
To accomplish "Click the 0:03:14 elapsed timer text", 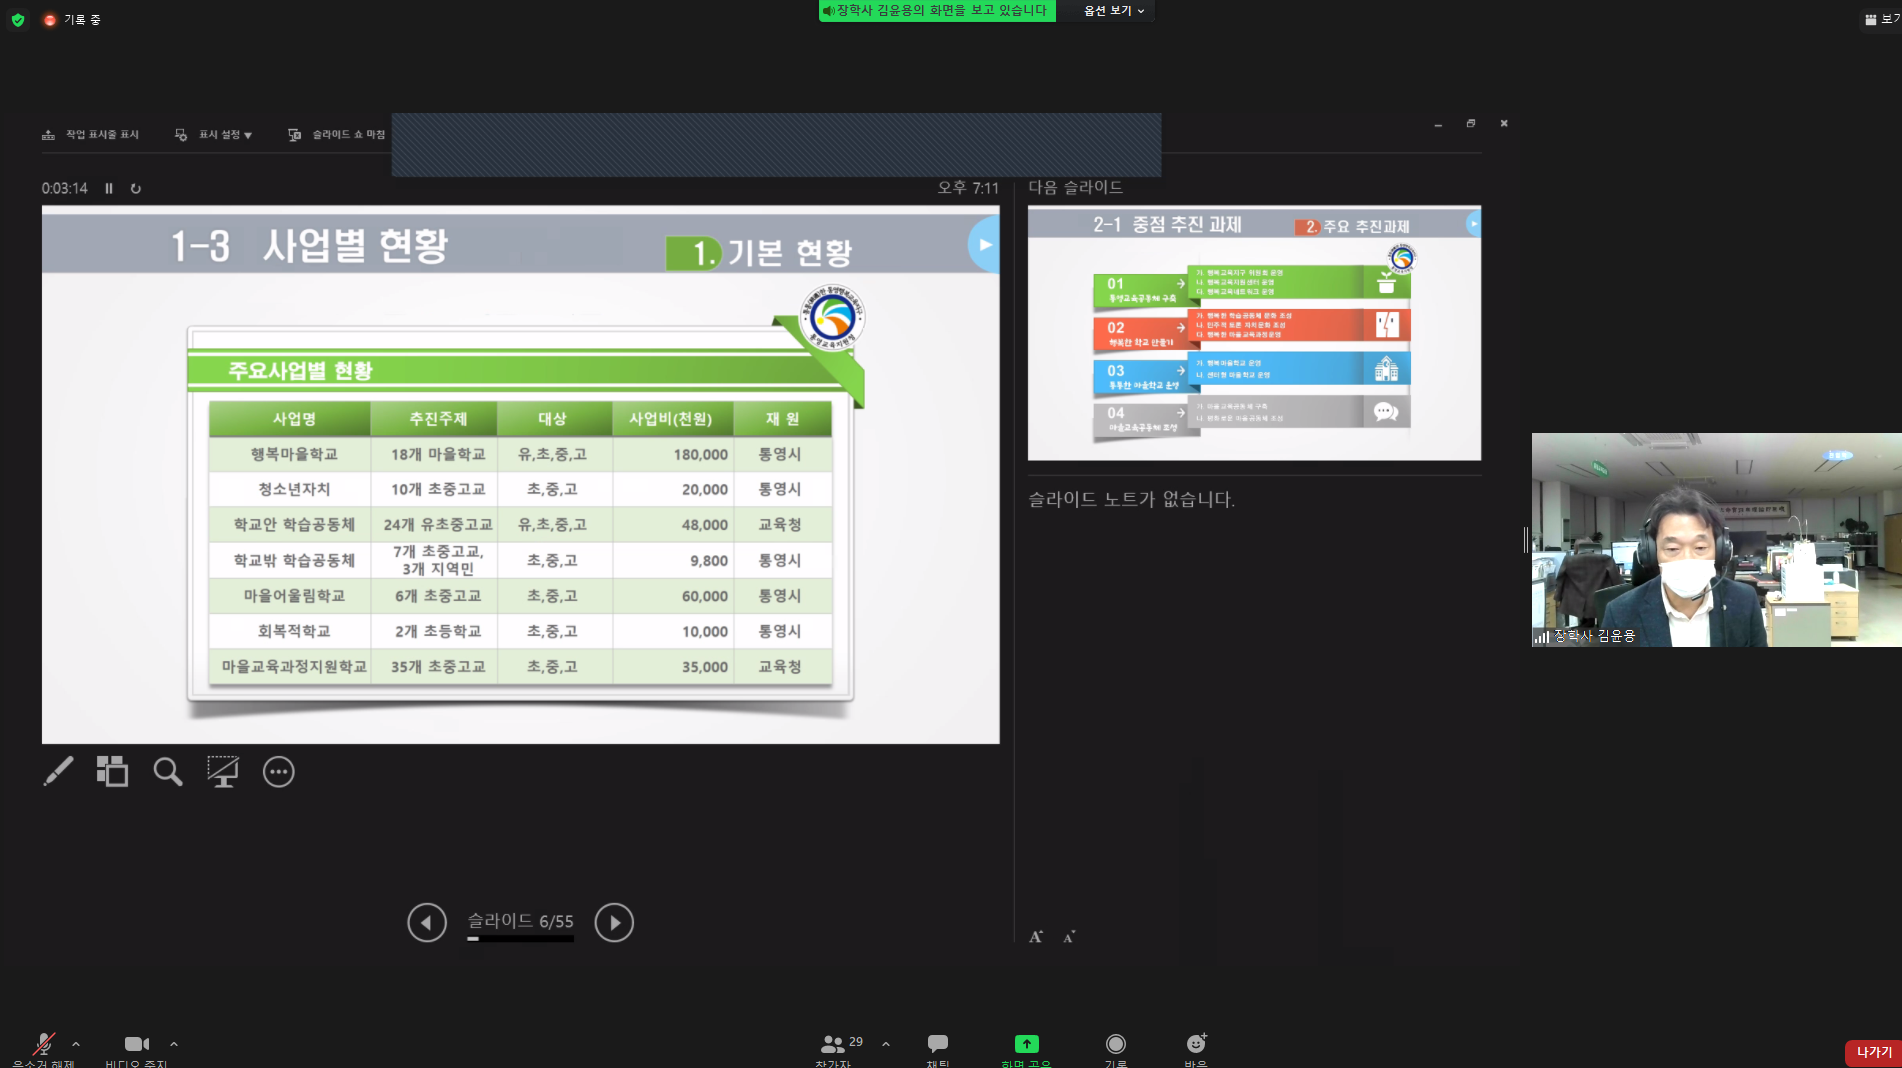I will point(65,188).
